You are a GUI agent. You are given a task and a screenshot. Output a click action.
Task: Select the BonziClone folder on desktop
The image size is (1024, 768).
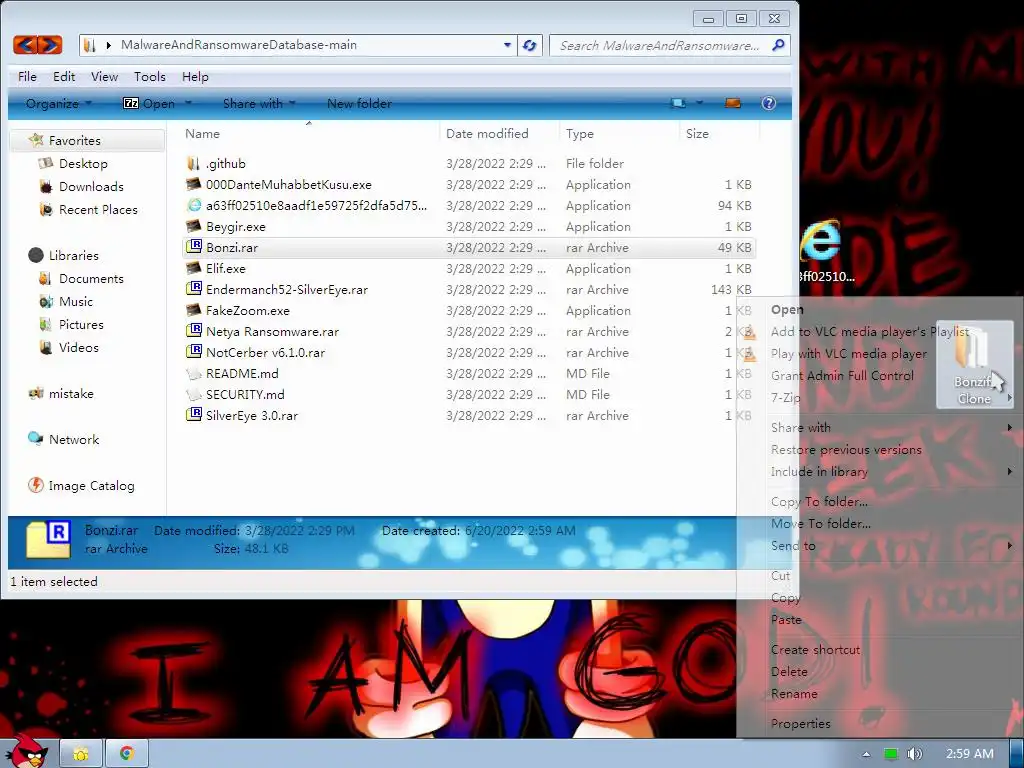tap(974, 364)
